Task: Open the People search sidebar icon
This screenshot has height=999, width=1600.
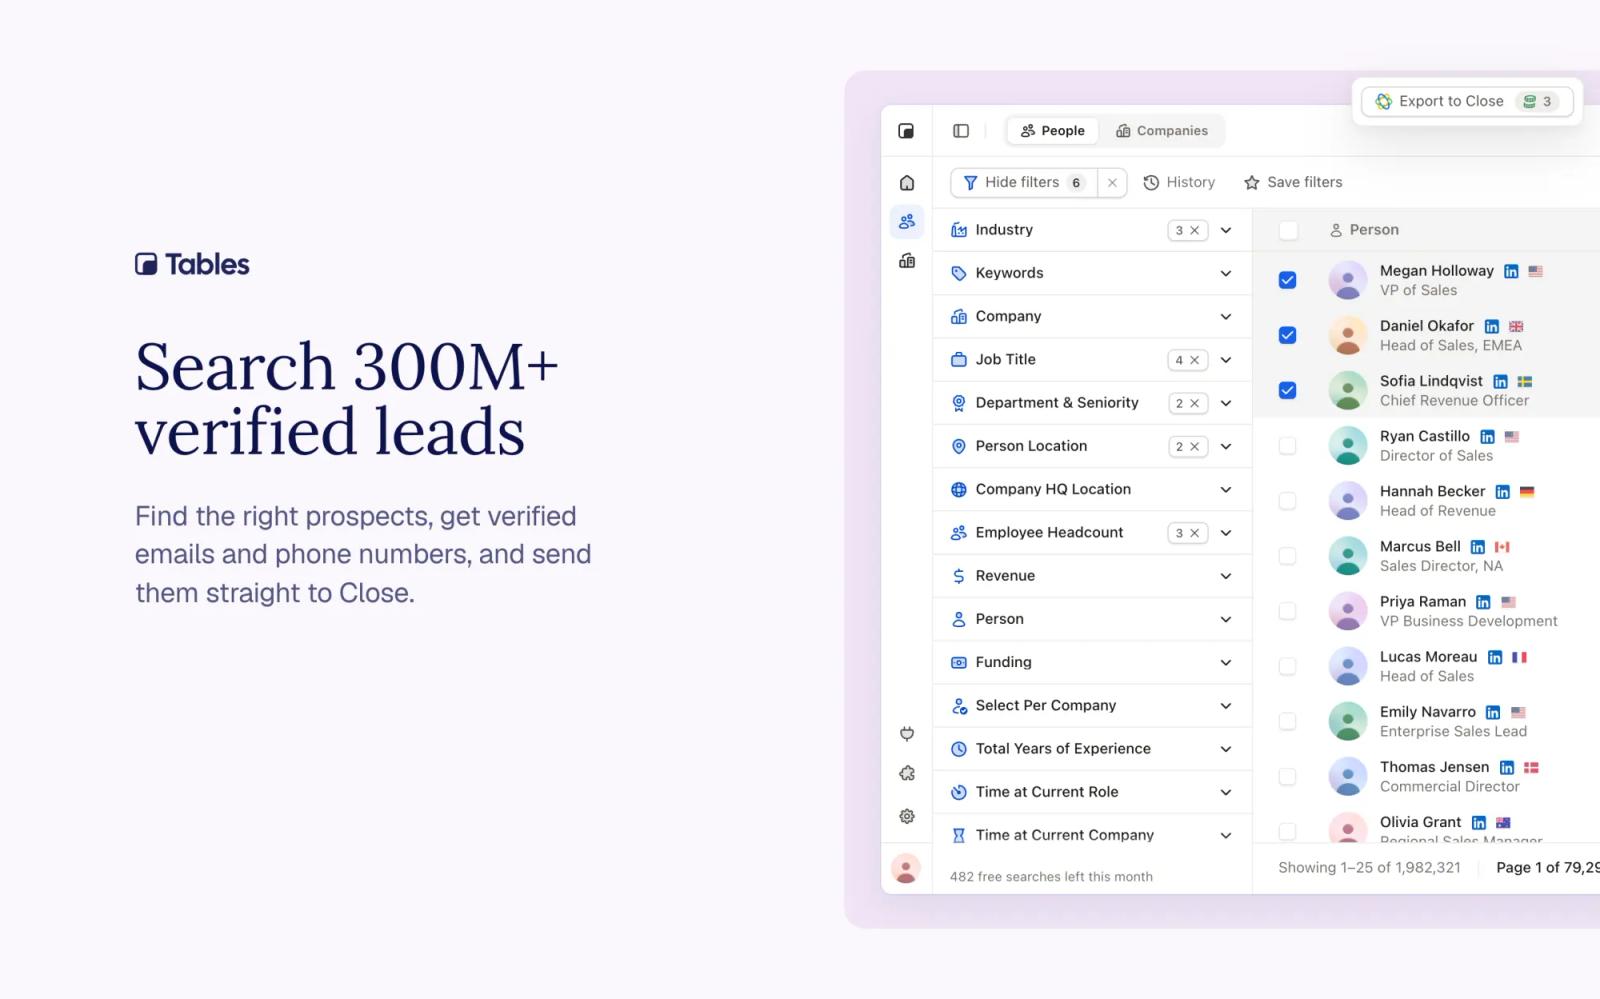Action: click(907, 222)
